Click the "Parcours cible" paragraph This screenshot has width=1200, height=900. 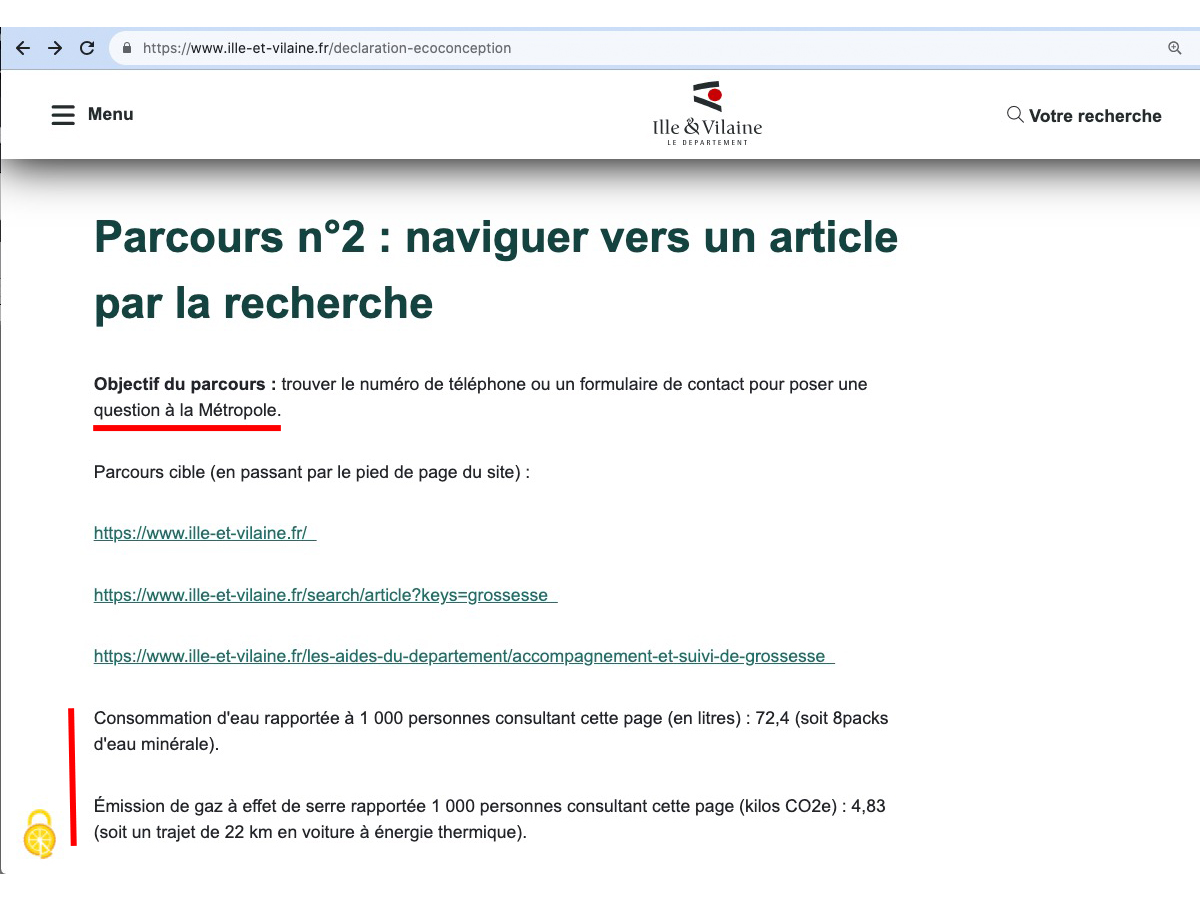click(311, 472)
